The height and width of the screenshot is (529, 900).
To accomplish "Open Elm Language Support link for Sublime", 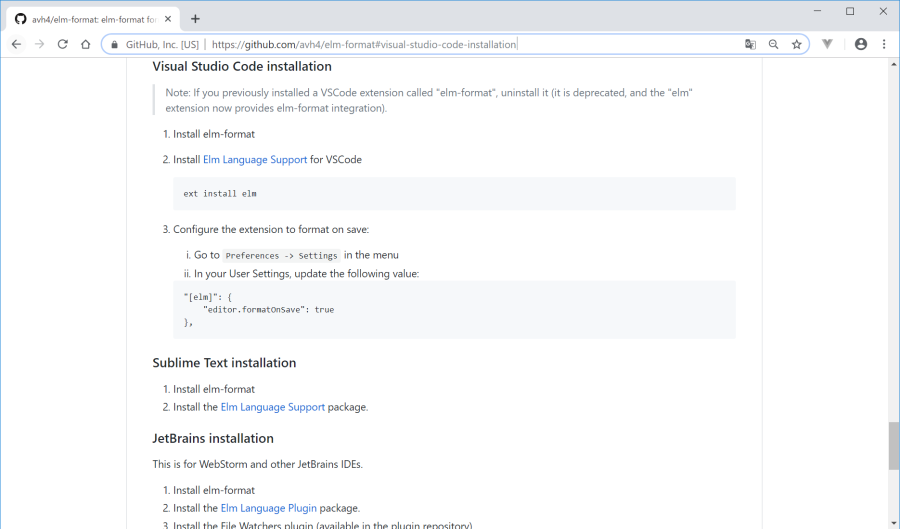I will tap(272, 407).
